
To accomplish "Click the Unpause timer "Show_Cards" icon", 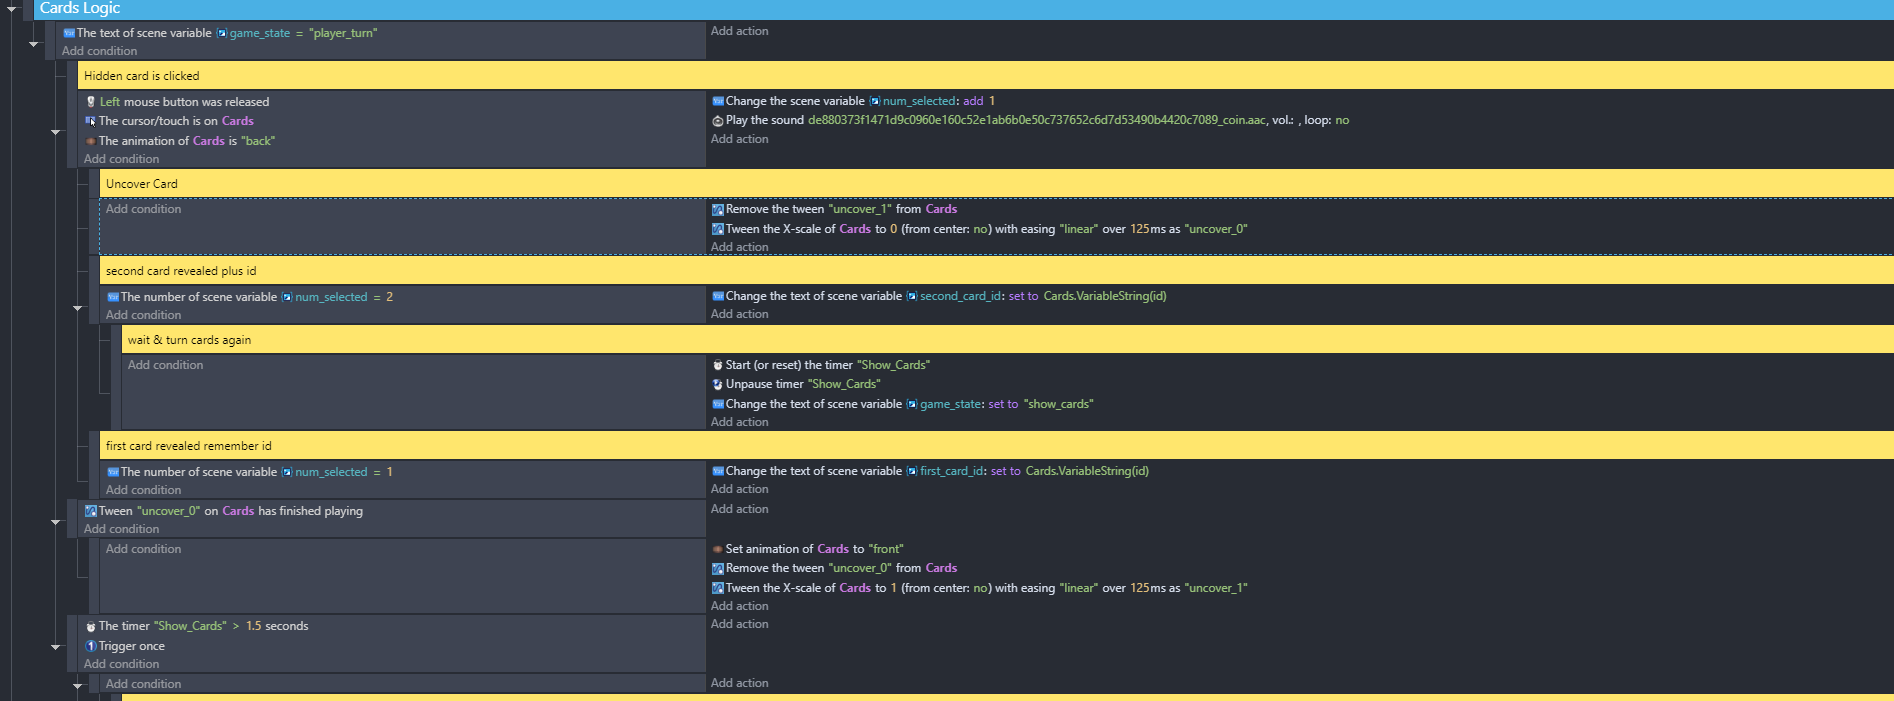I will pos(718,384).
